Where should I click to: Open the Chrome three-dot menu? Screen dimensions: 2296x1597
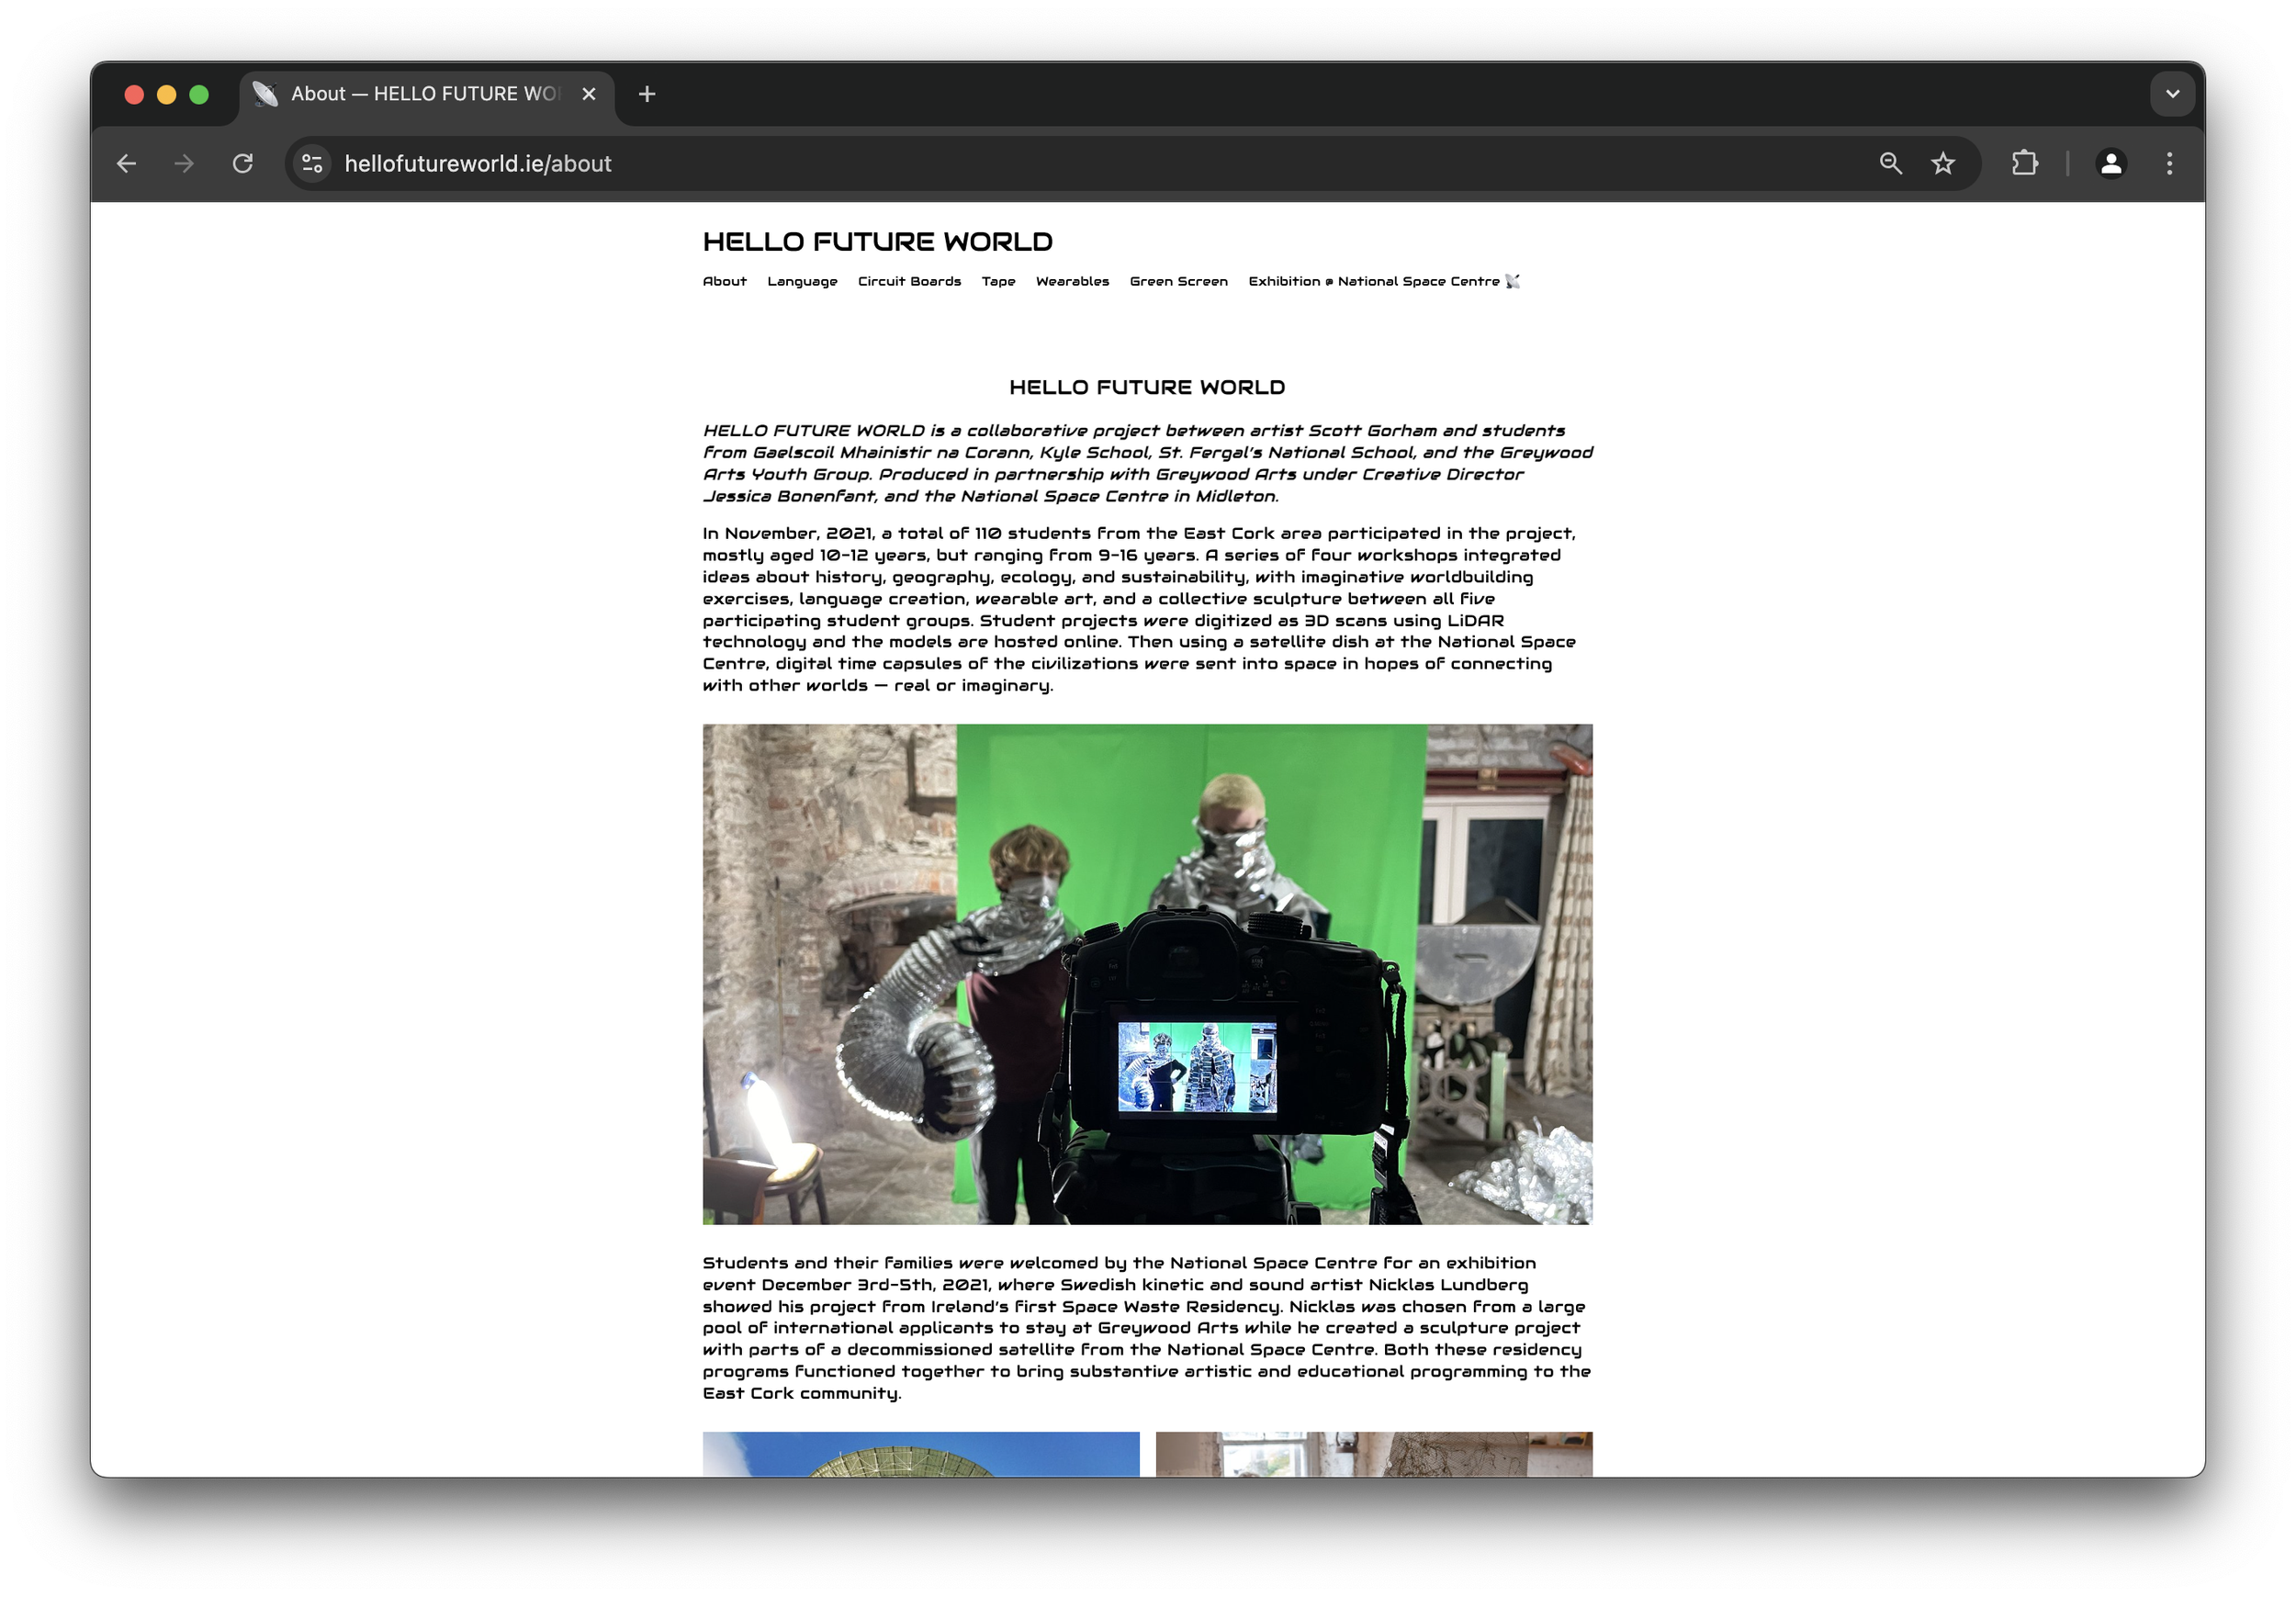click(x=2169, y=164)
